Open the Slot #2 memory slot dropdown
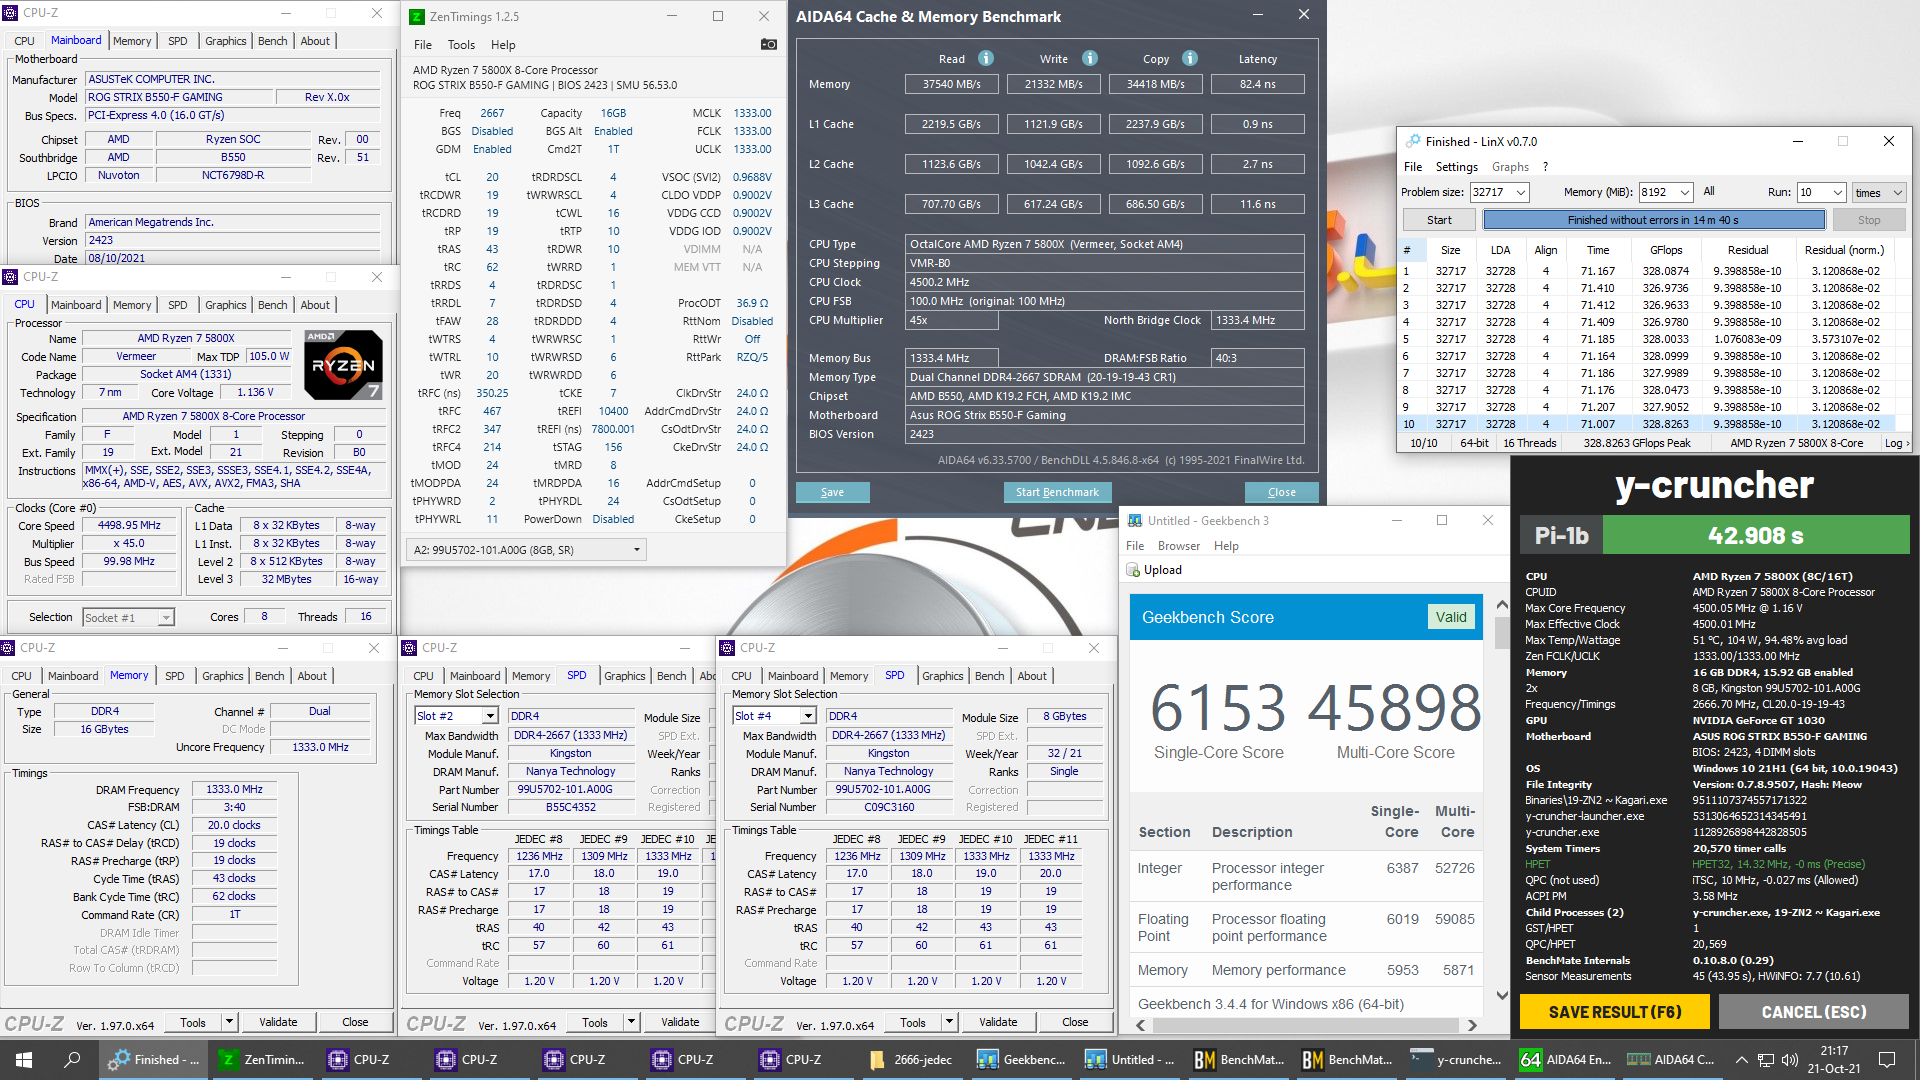 (x=490, y=716)
